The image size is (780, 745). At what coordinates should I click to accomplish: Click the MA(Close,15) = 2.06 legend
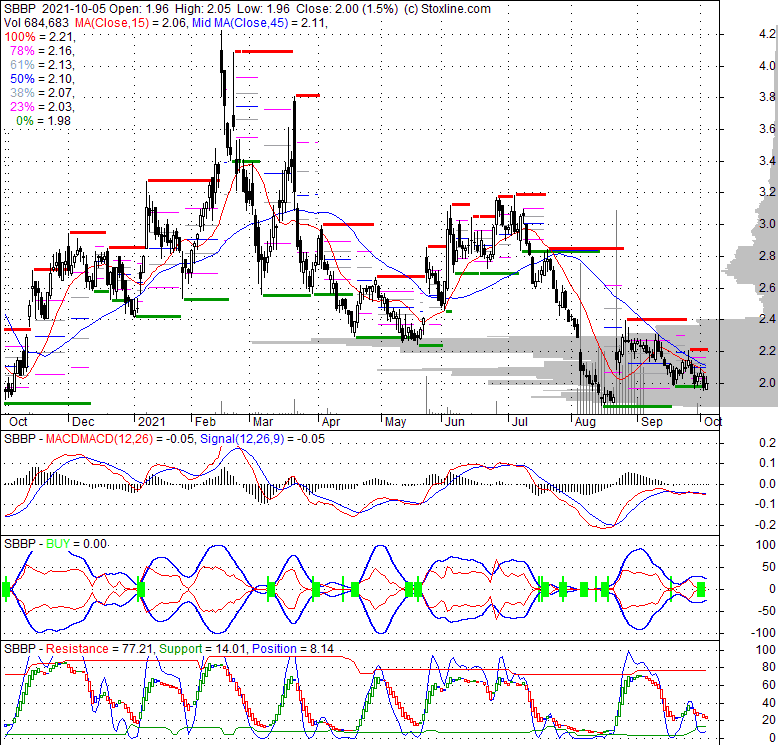click(x=131, y=22)
